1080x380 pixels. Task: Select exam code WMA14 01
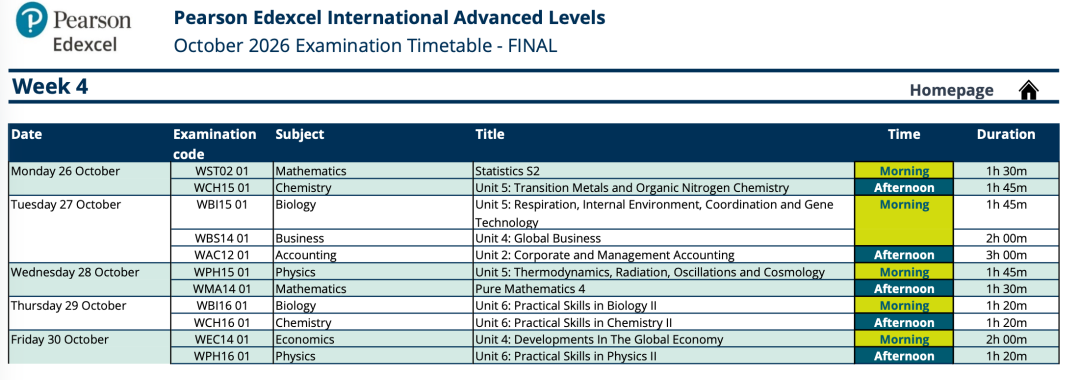click(222, 288)
